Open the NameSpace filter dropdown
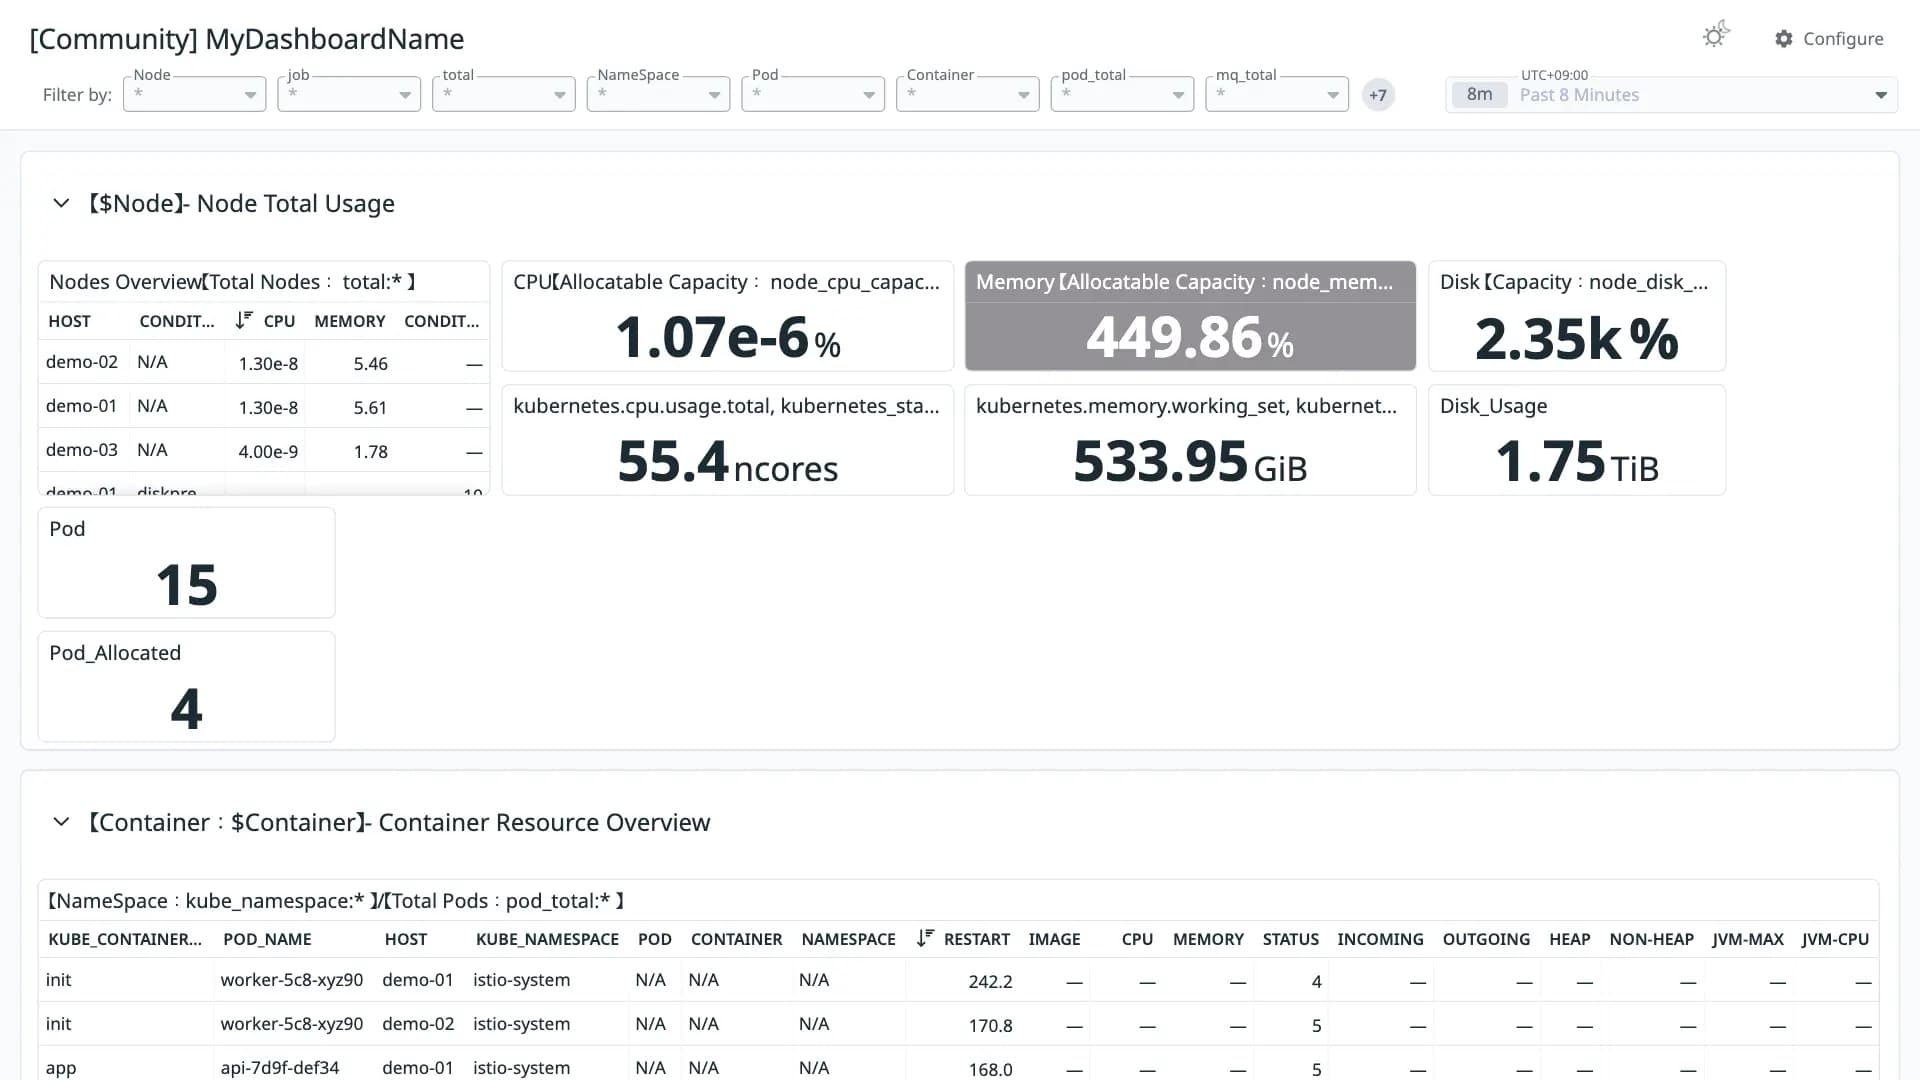The width and height of the screenshot is (1920, 1080). click(658, 94)
